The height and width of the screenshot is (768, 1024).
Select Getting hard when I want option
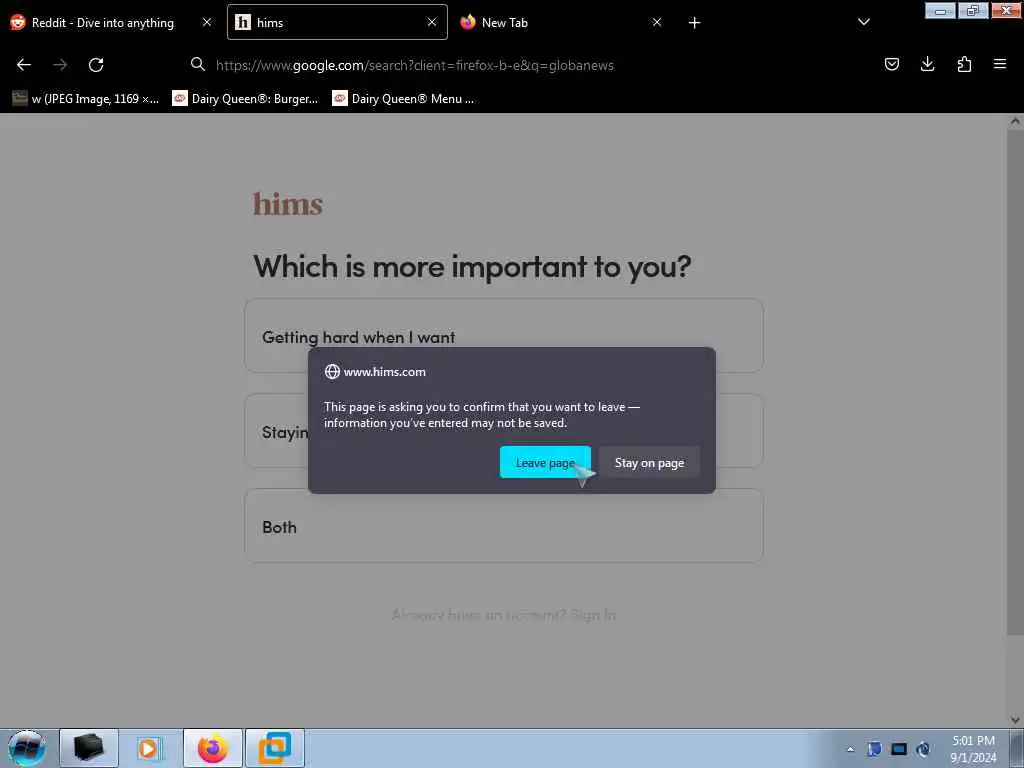click(504, 336)
